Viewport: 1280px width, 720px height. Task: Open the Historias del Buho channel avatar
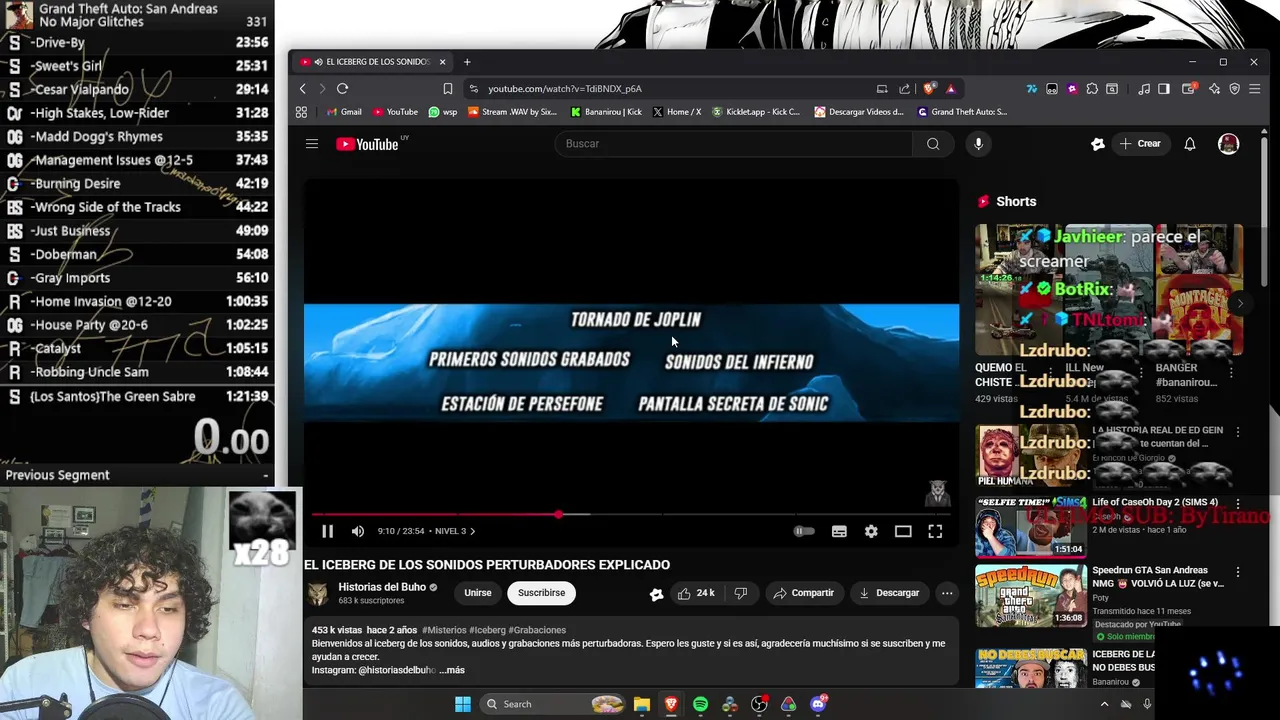318,593
